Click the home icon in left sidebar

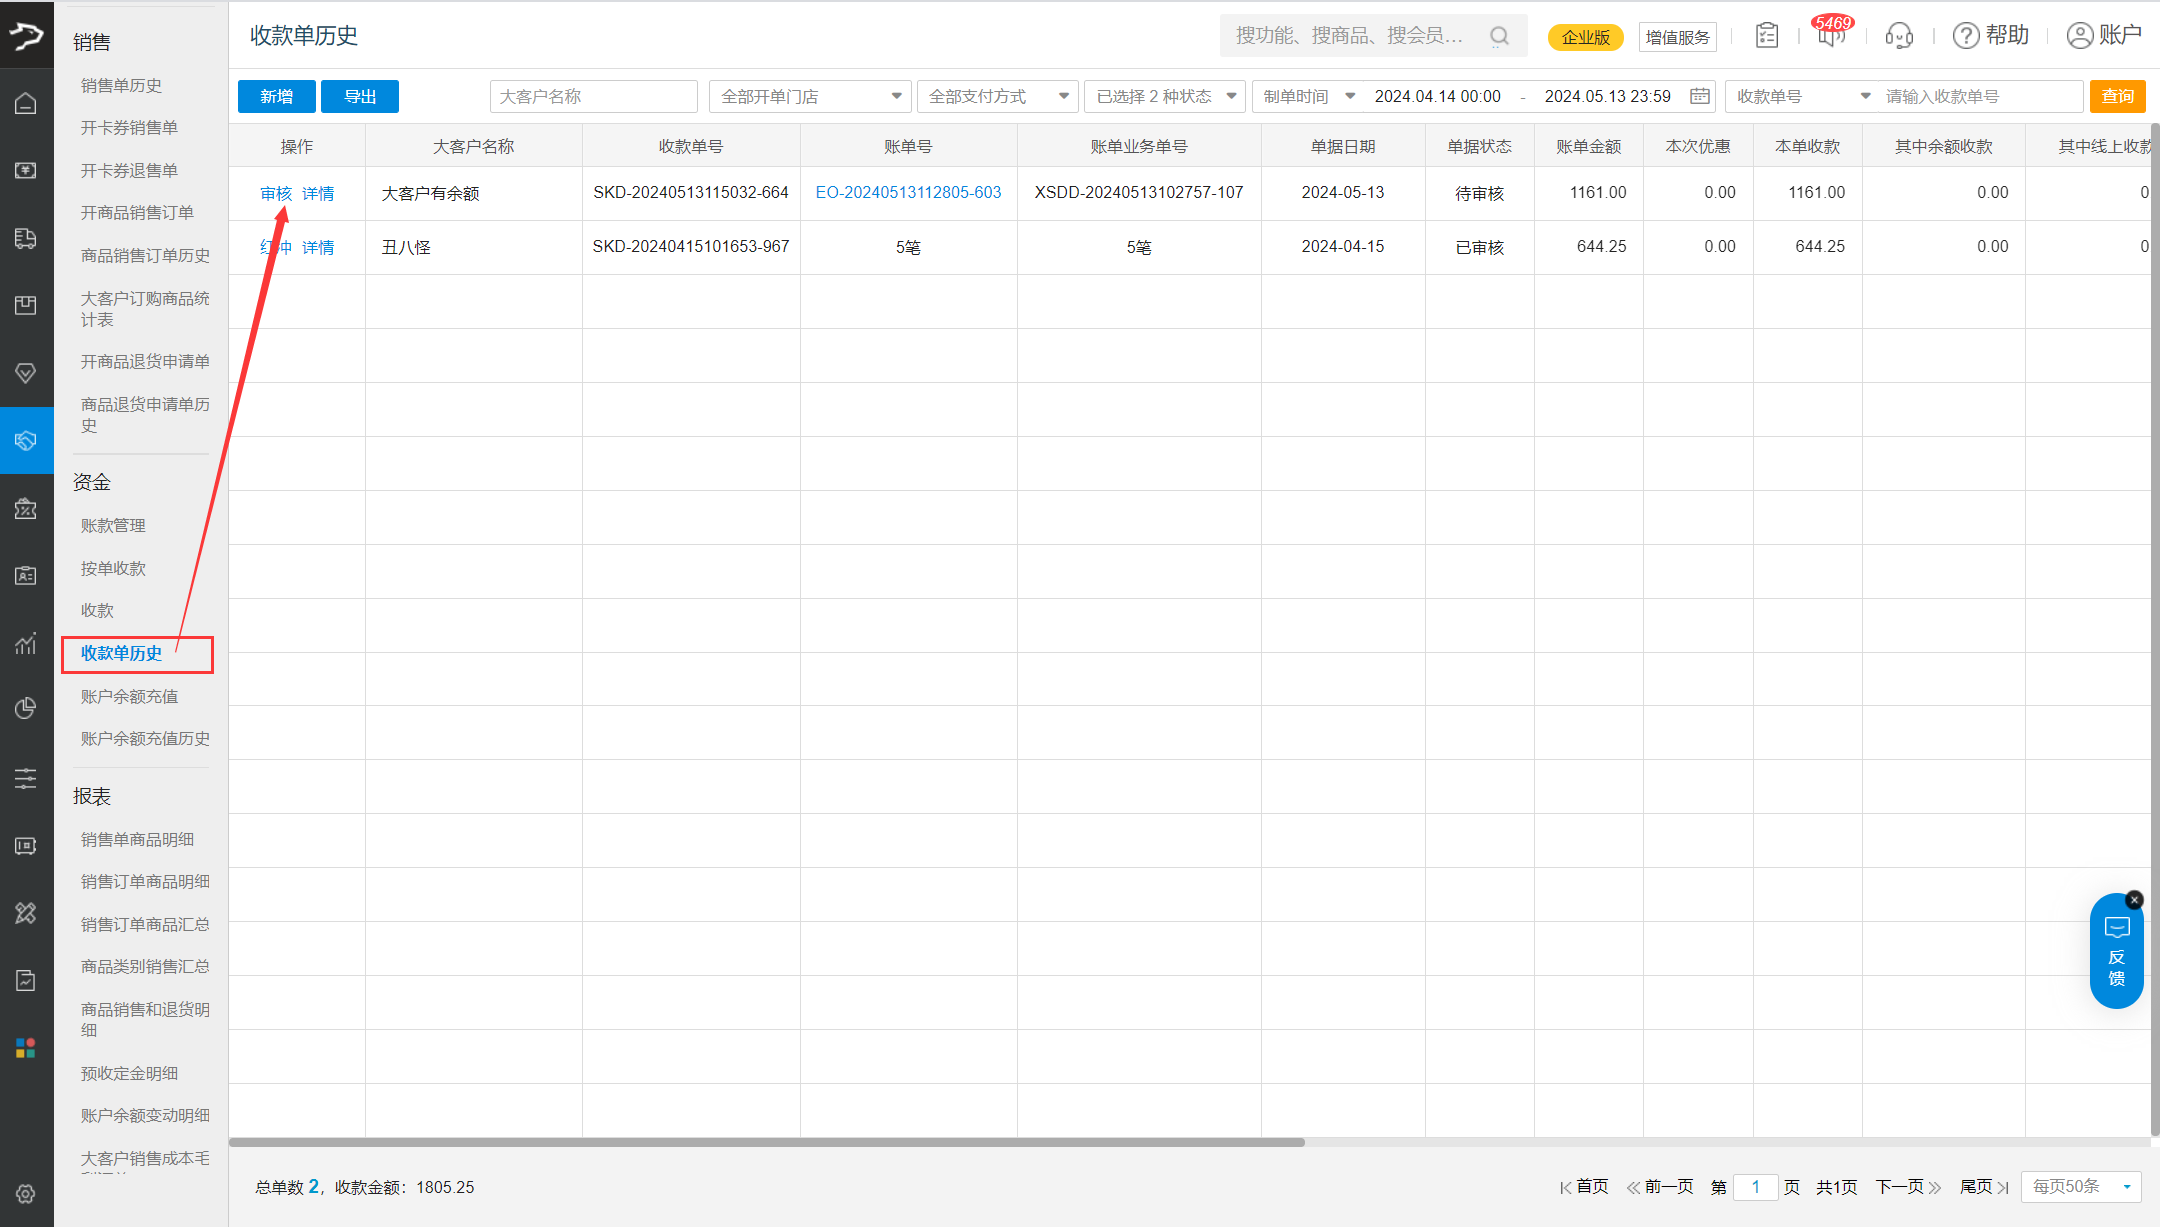(26, 103)
